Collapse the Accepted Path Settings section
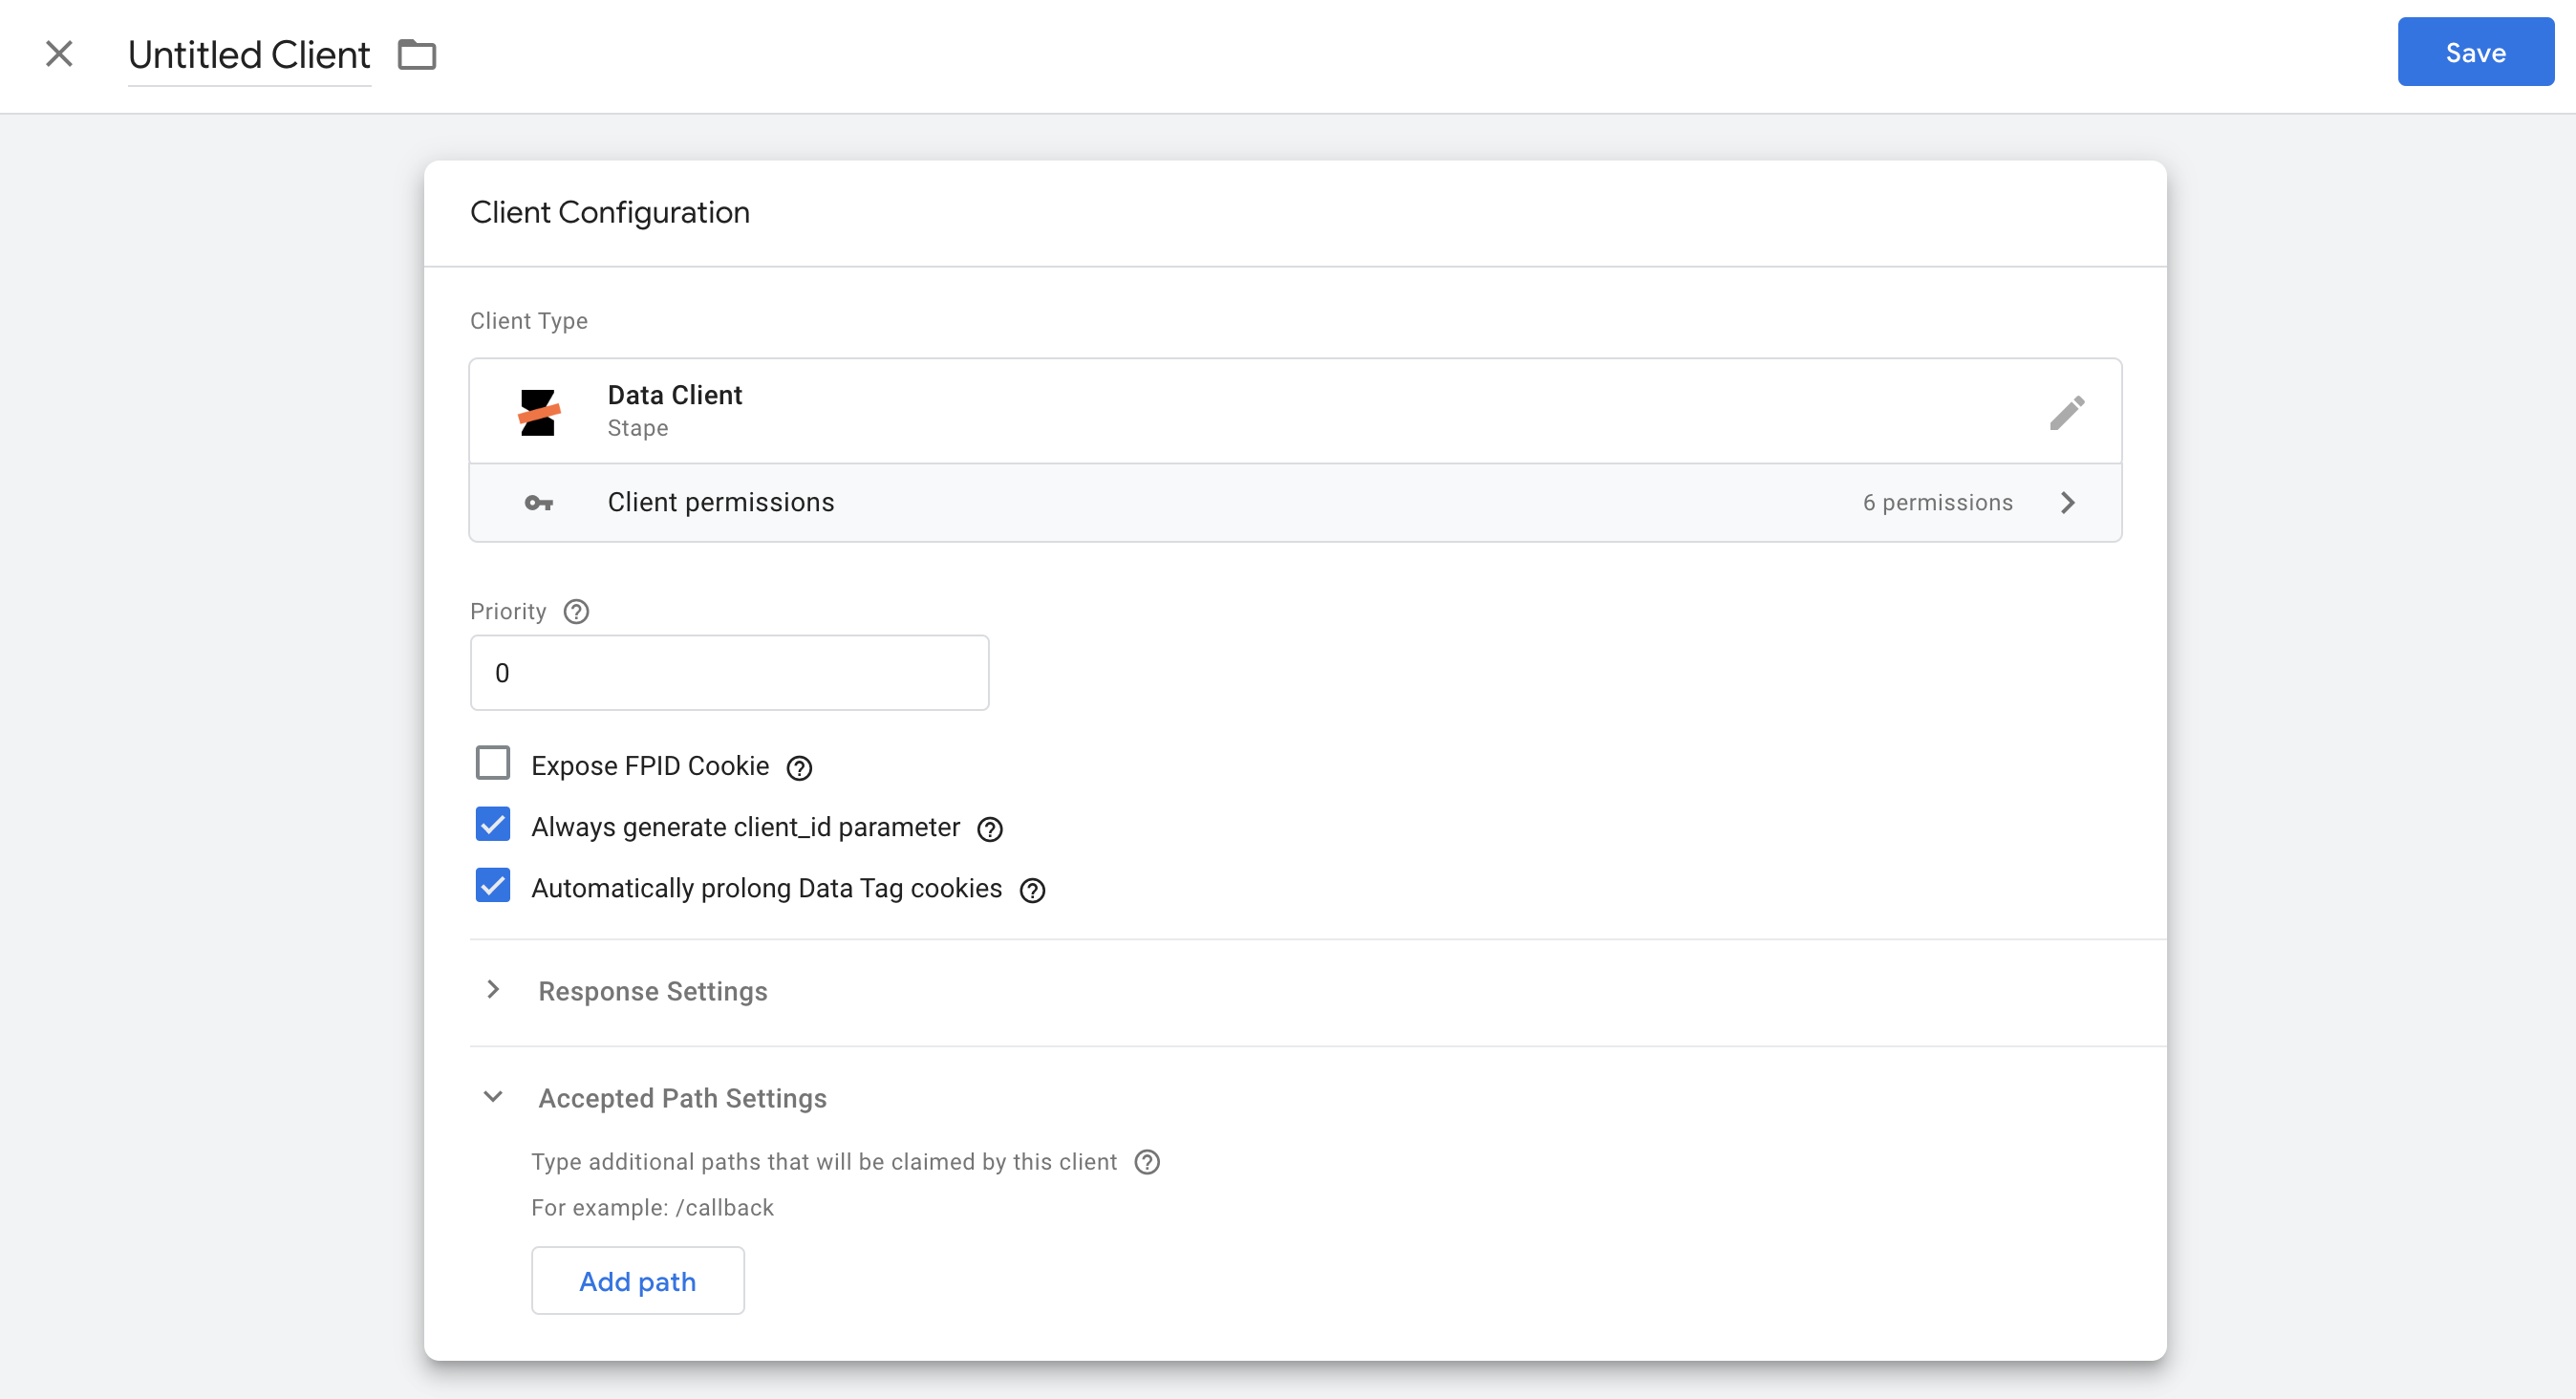The height and width of the screenshot is (1399, 2576). [x=493, y=1096]
